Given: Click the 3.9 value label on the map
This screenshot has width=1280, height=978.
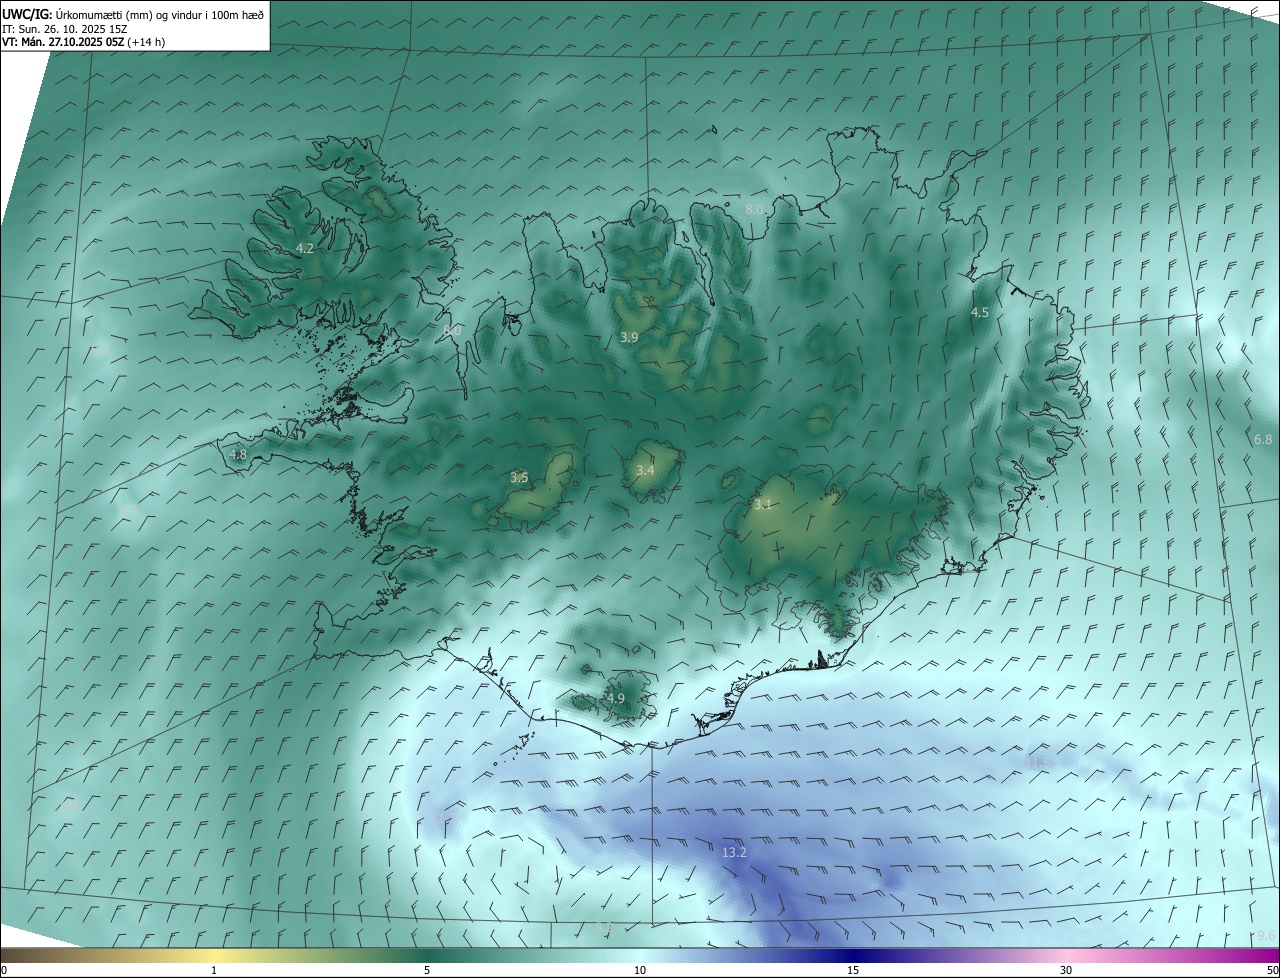Looking at the screenshot, I should 629,338.
